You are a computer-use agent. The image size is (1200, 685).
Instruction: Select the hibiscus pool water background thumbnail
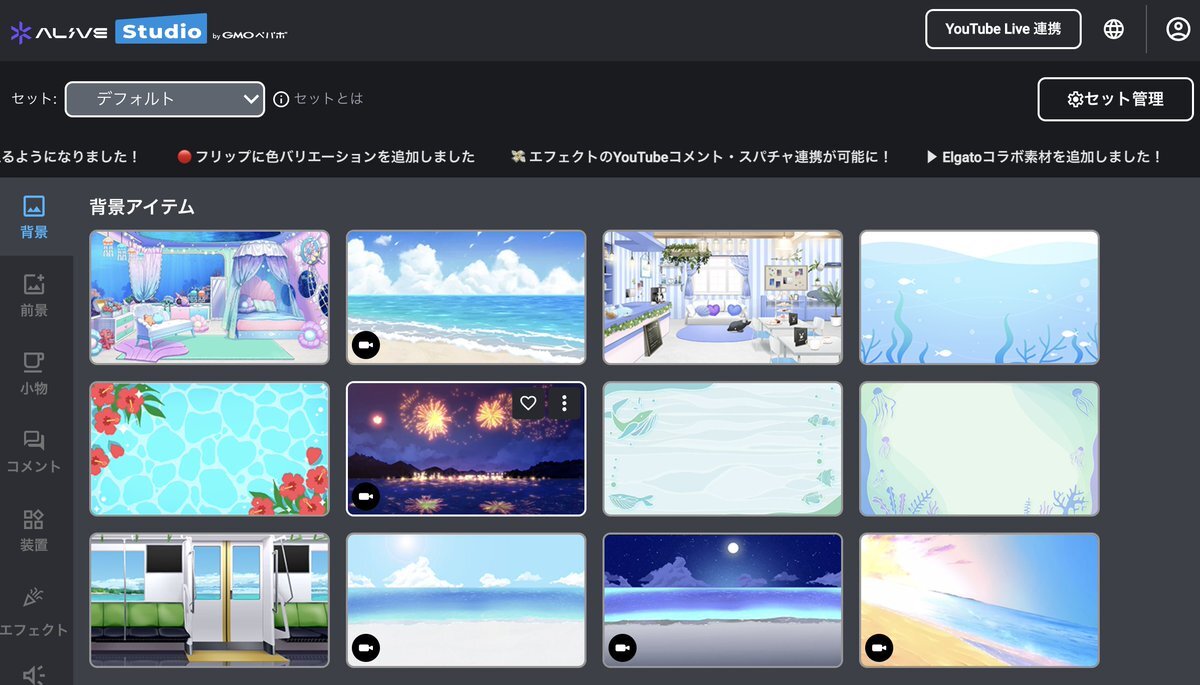tap(209, 449)
